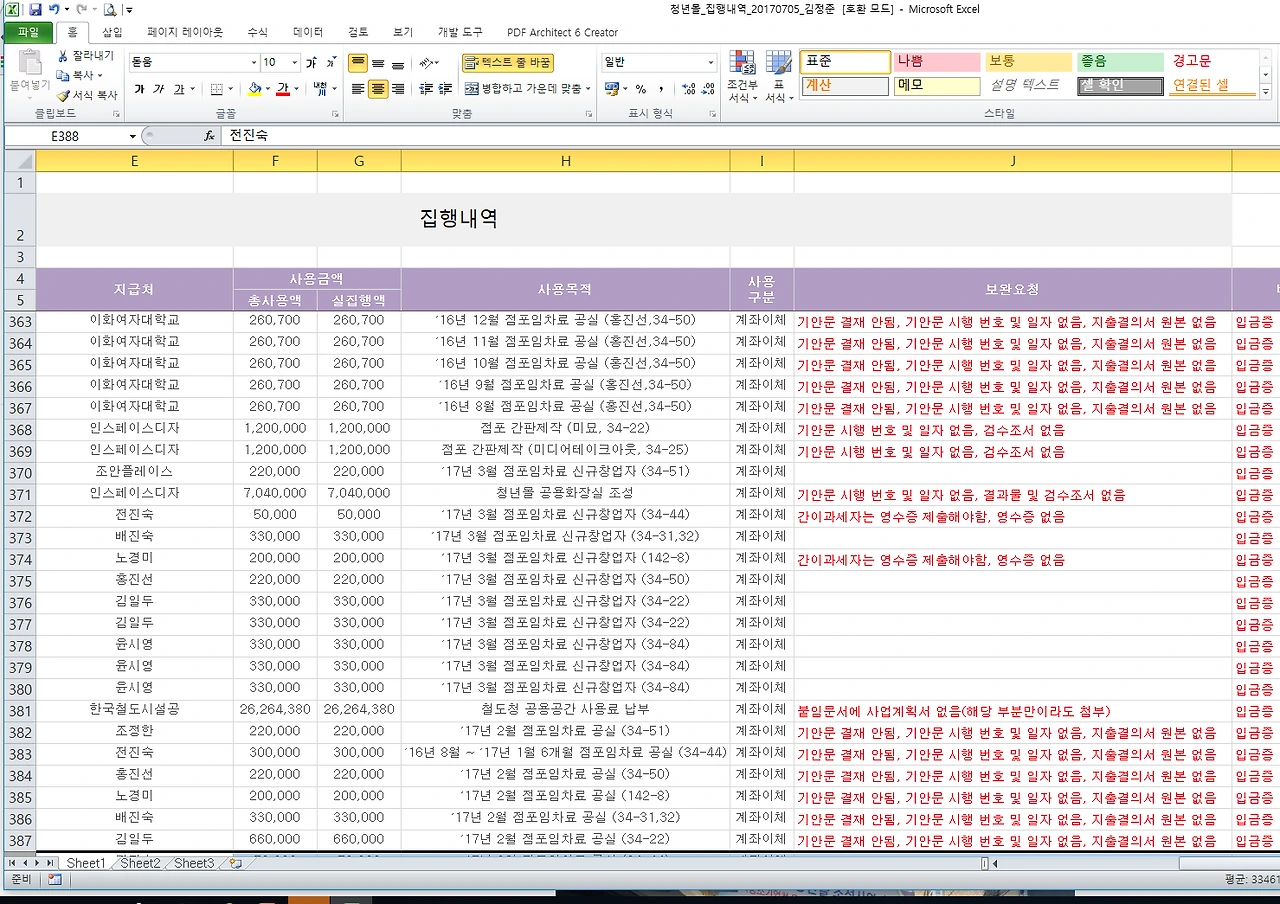Open the fill color dropdown arrow
The width and height of the screenshot is (1280, 904).
[268, 90]
